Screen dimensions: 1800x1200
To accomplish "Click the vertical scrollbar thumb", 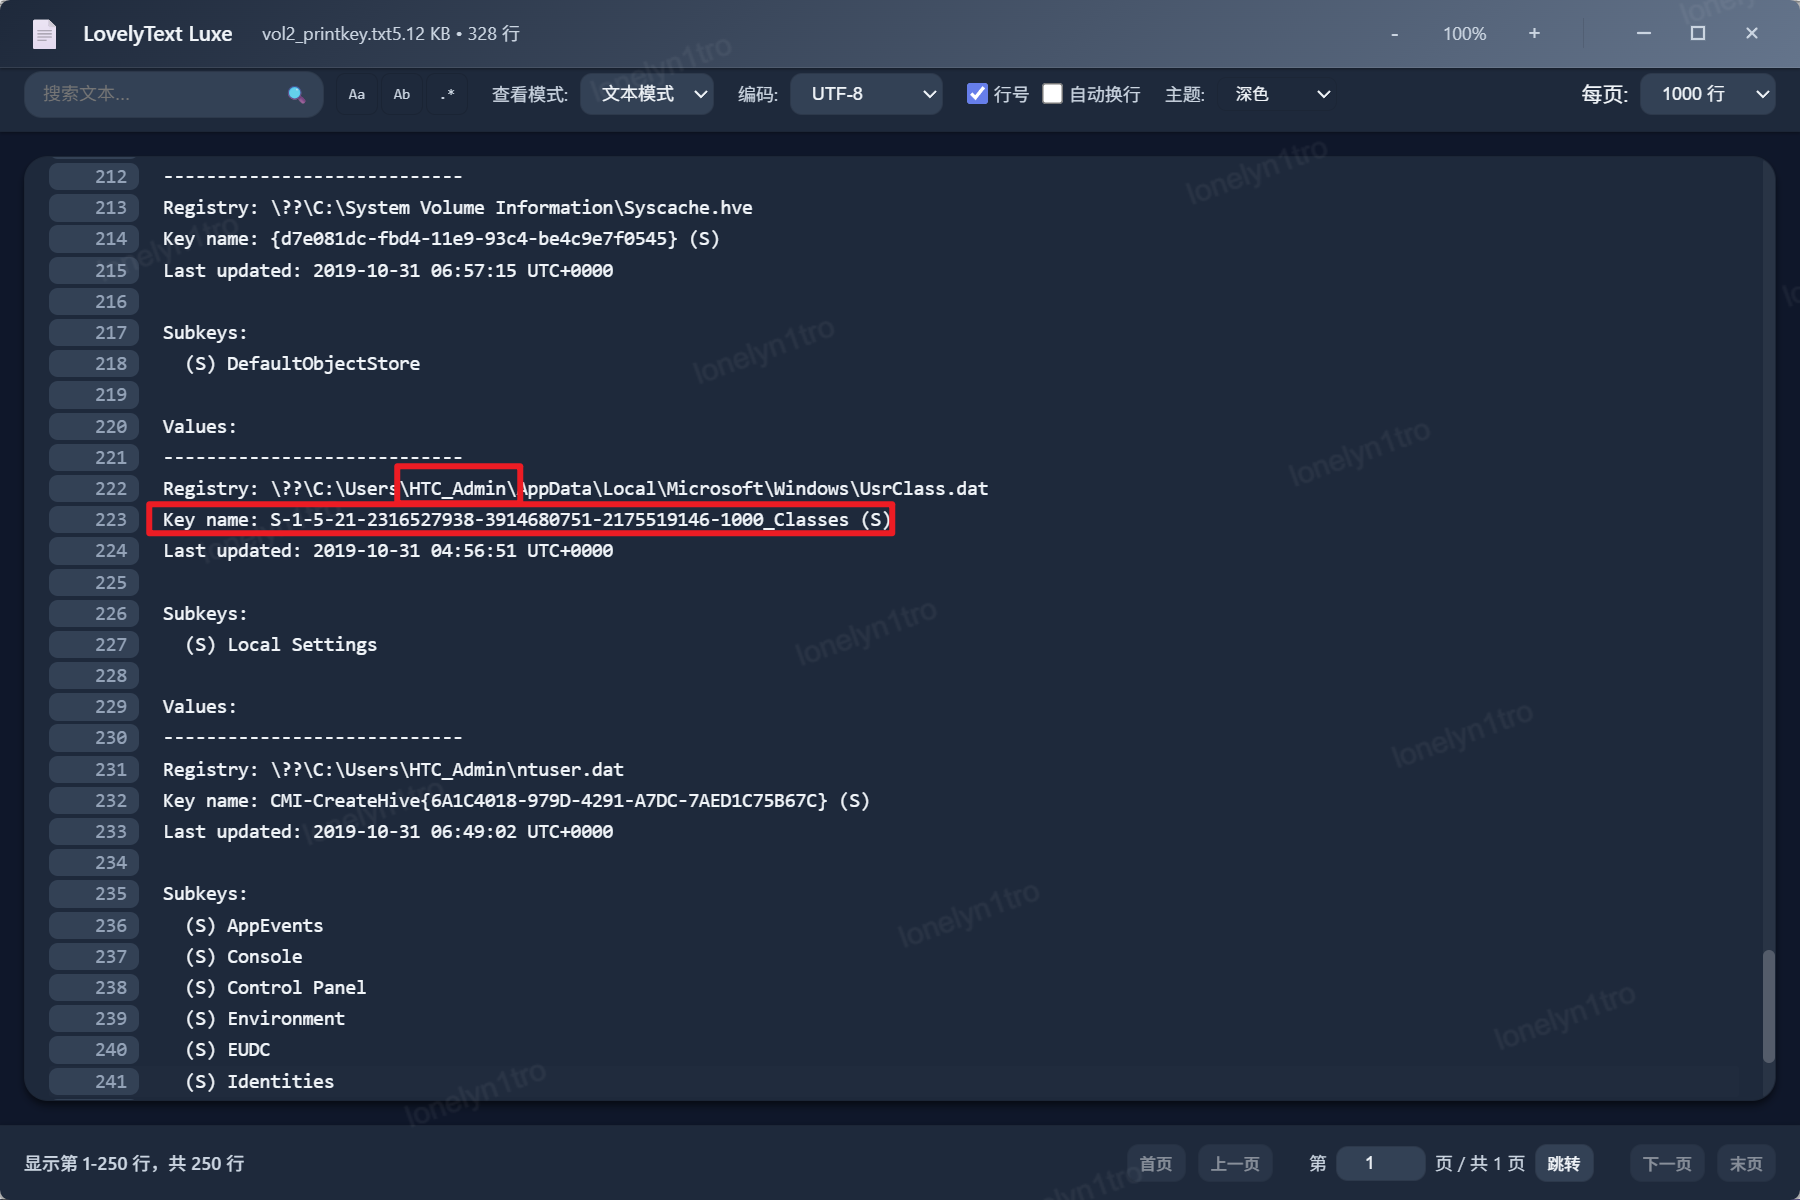I will pyautogui.click(x=1768, y=1005).
